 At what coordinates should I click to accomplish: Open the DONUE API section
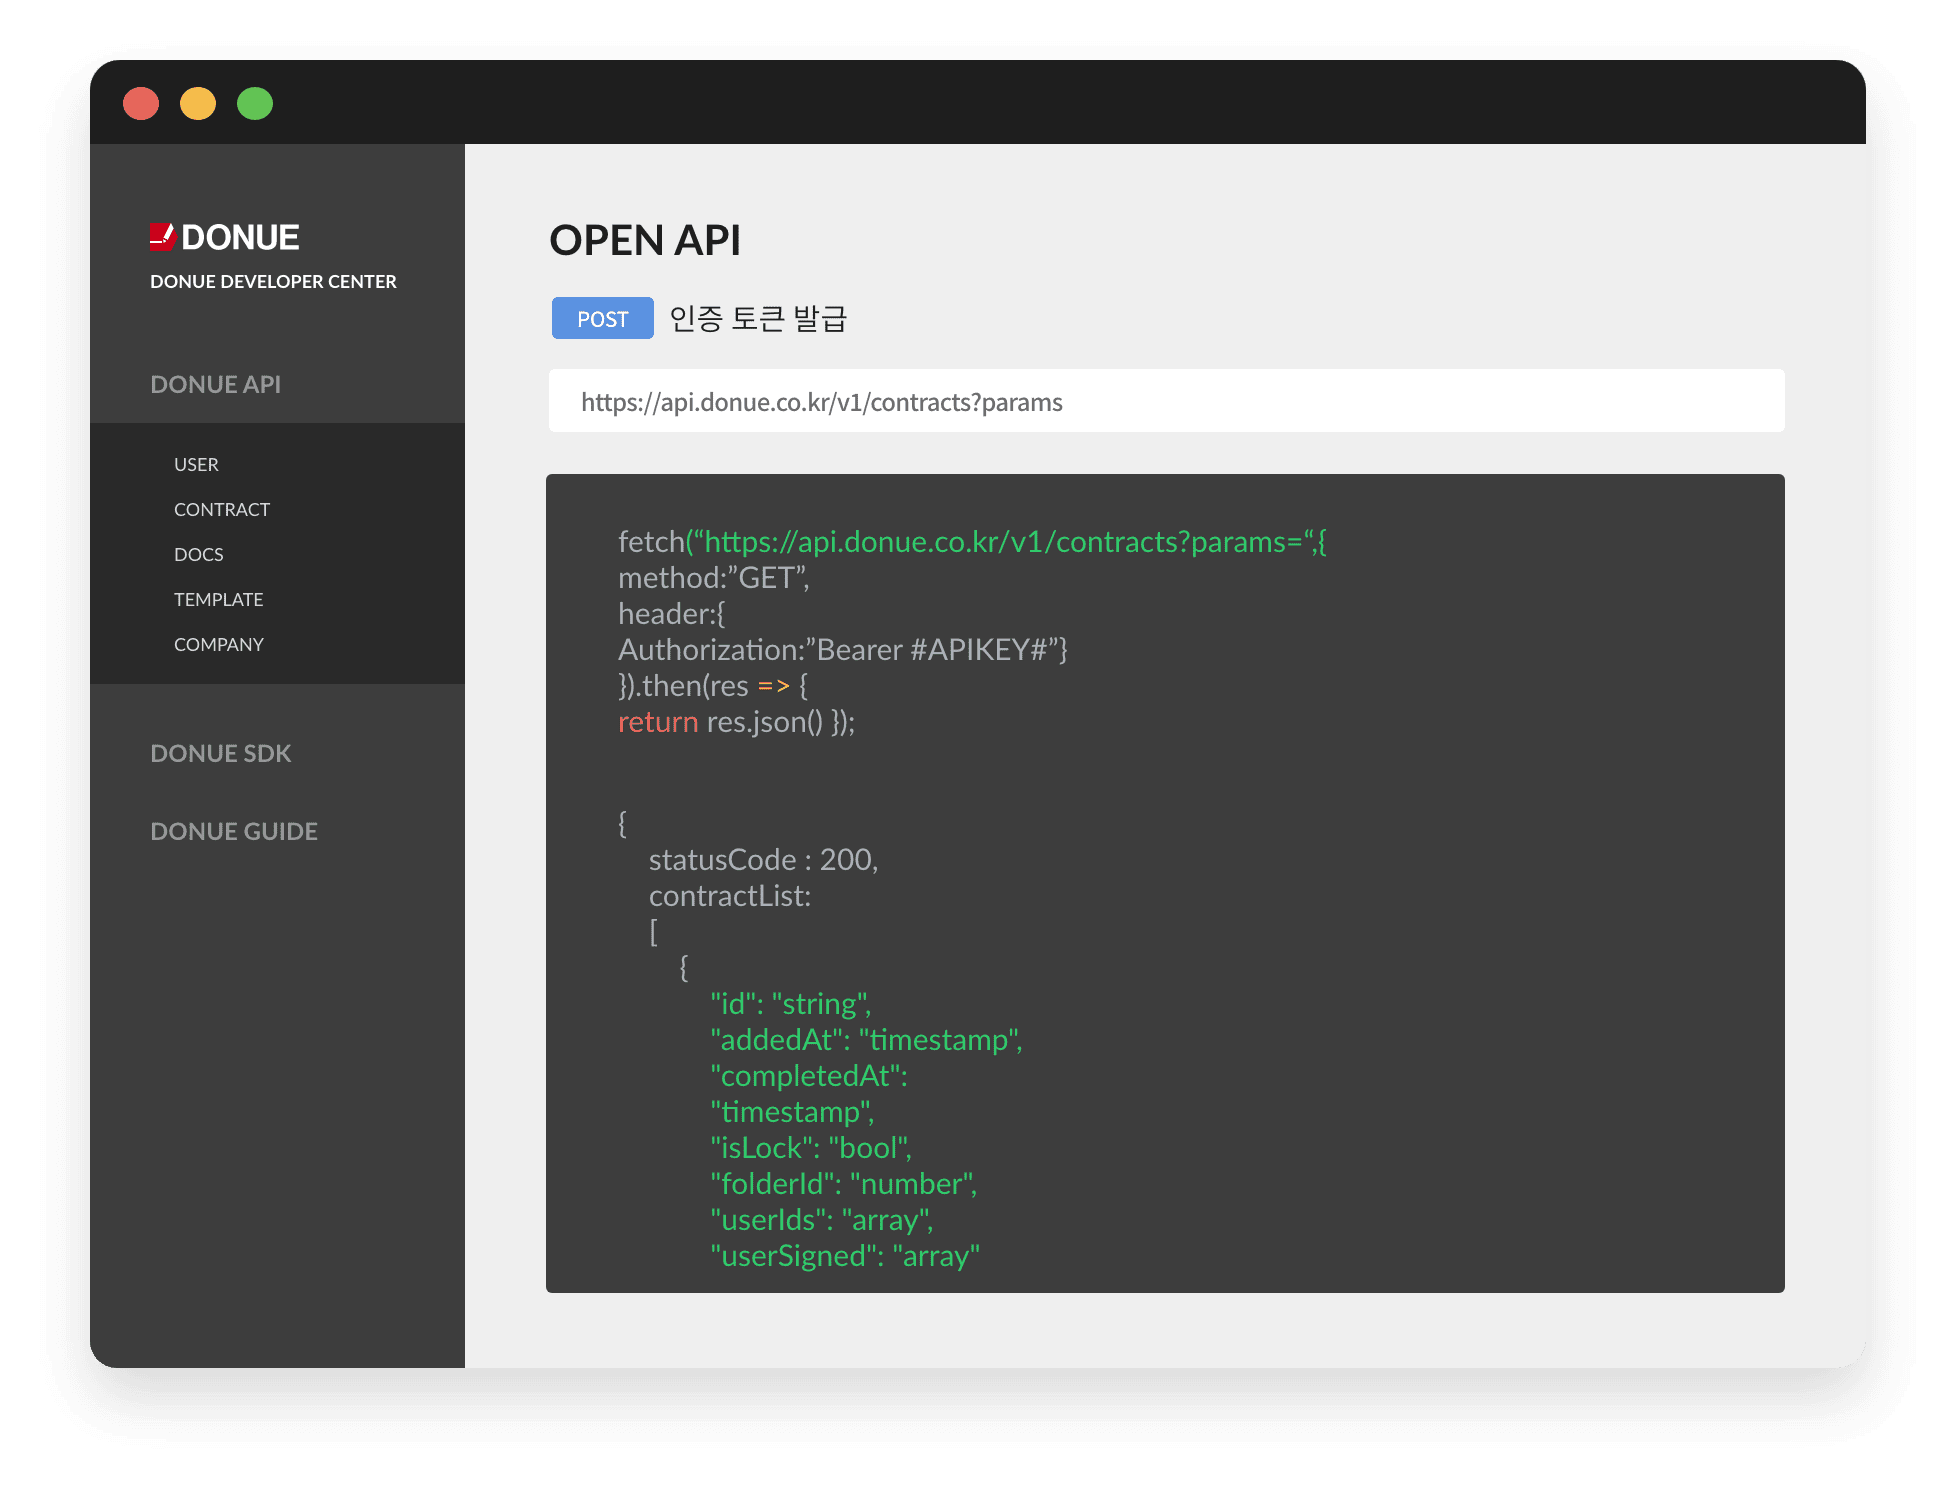point(215,385)
